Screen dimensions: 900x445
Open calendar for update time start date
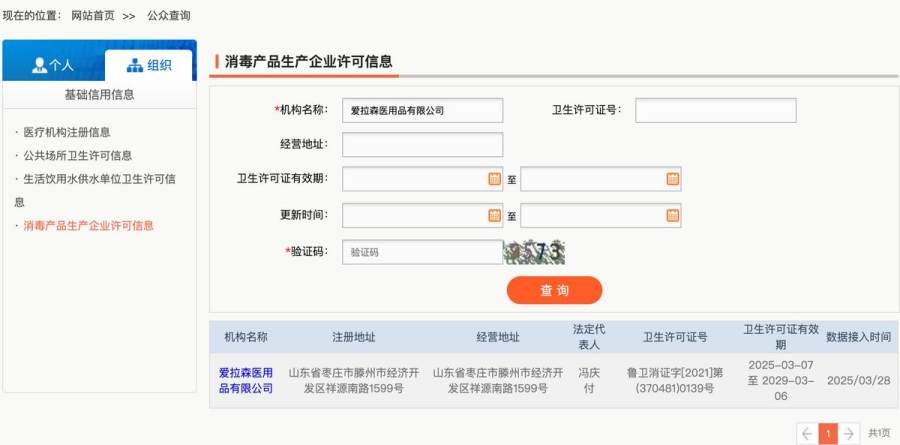494,215
